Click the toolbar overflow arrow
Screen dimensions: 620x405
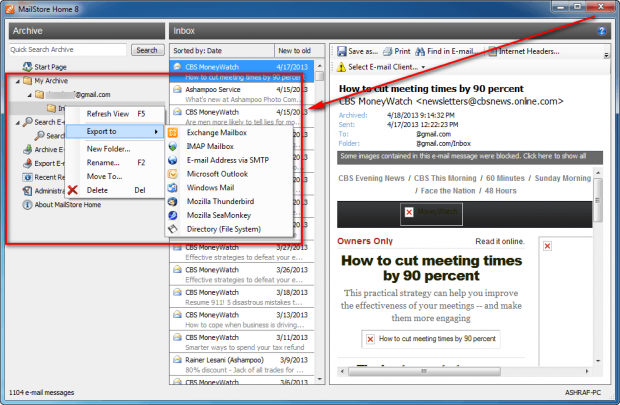607,55
